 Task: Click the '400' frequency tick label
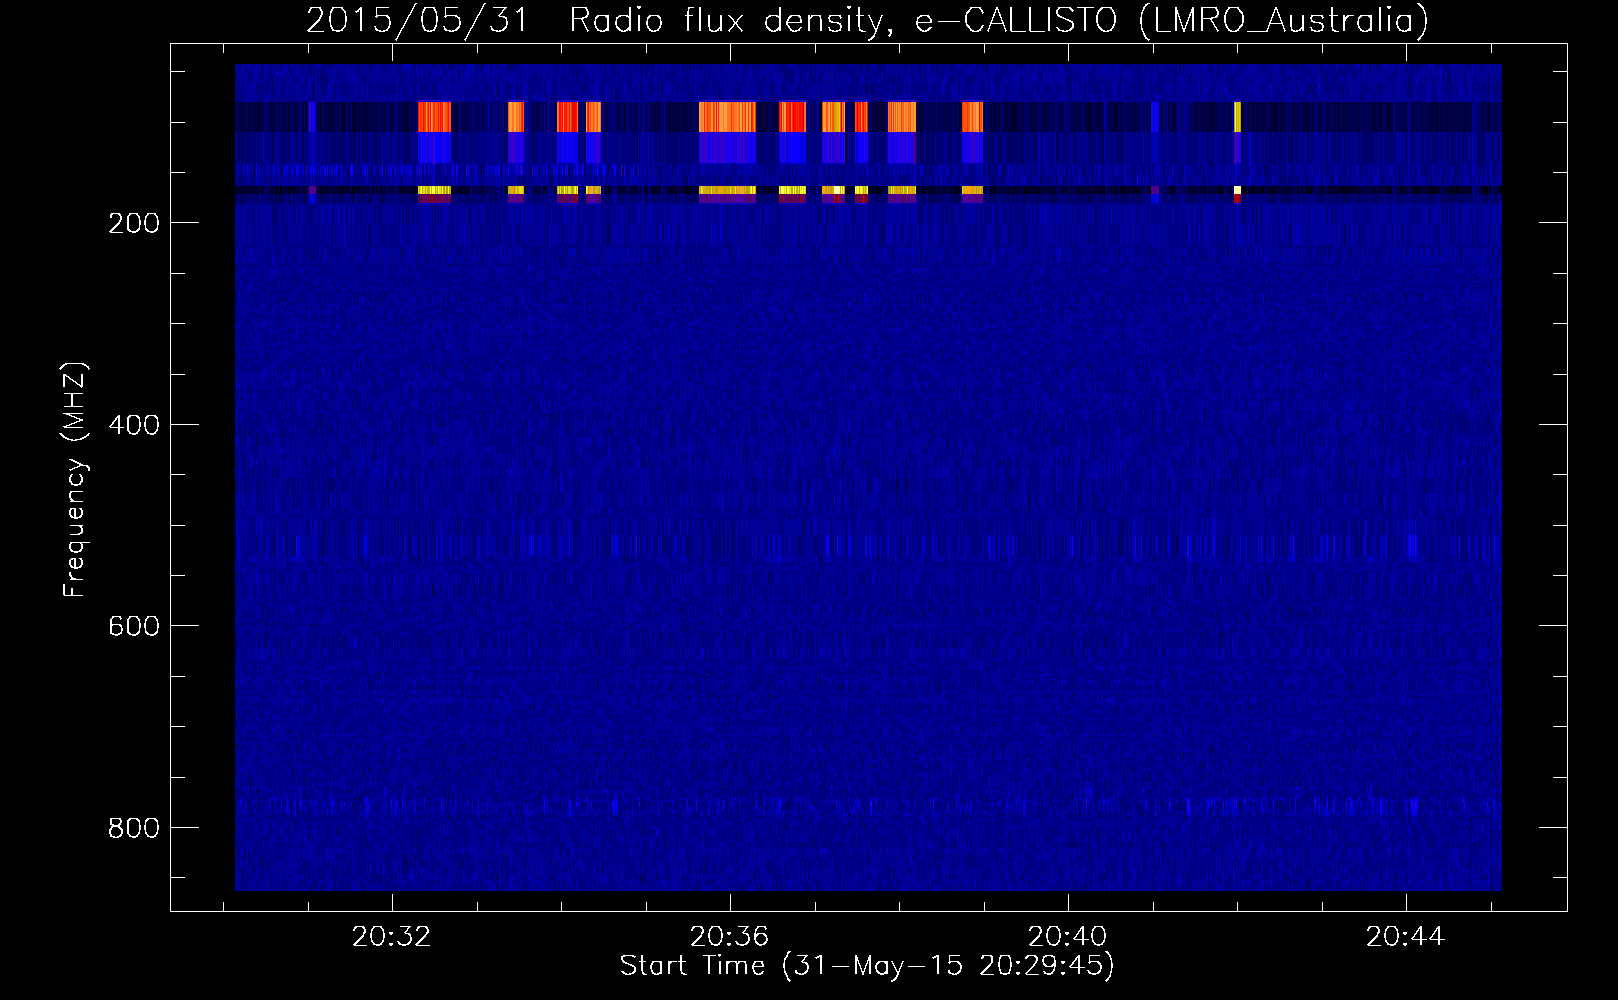[x=133, y=425]
